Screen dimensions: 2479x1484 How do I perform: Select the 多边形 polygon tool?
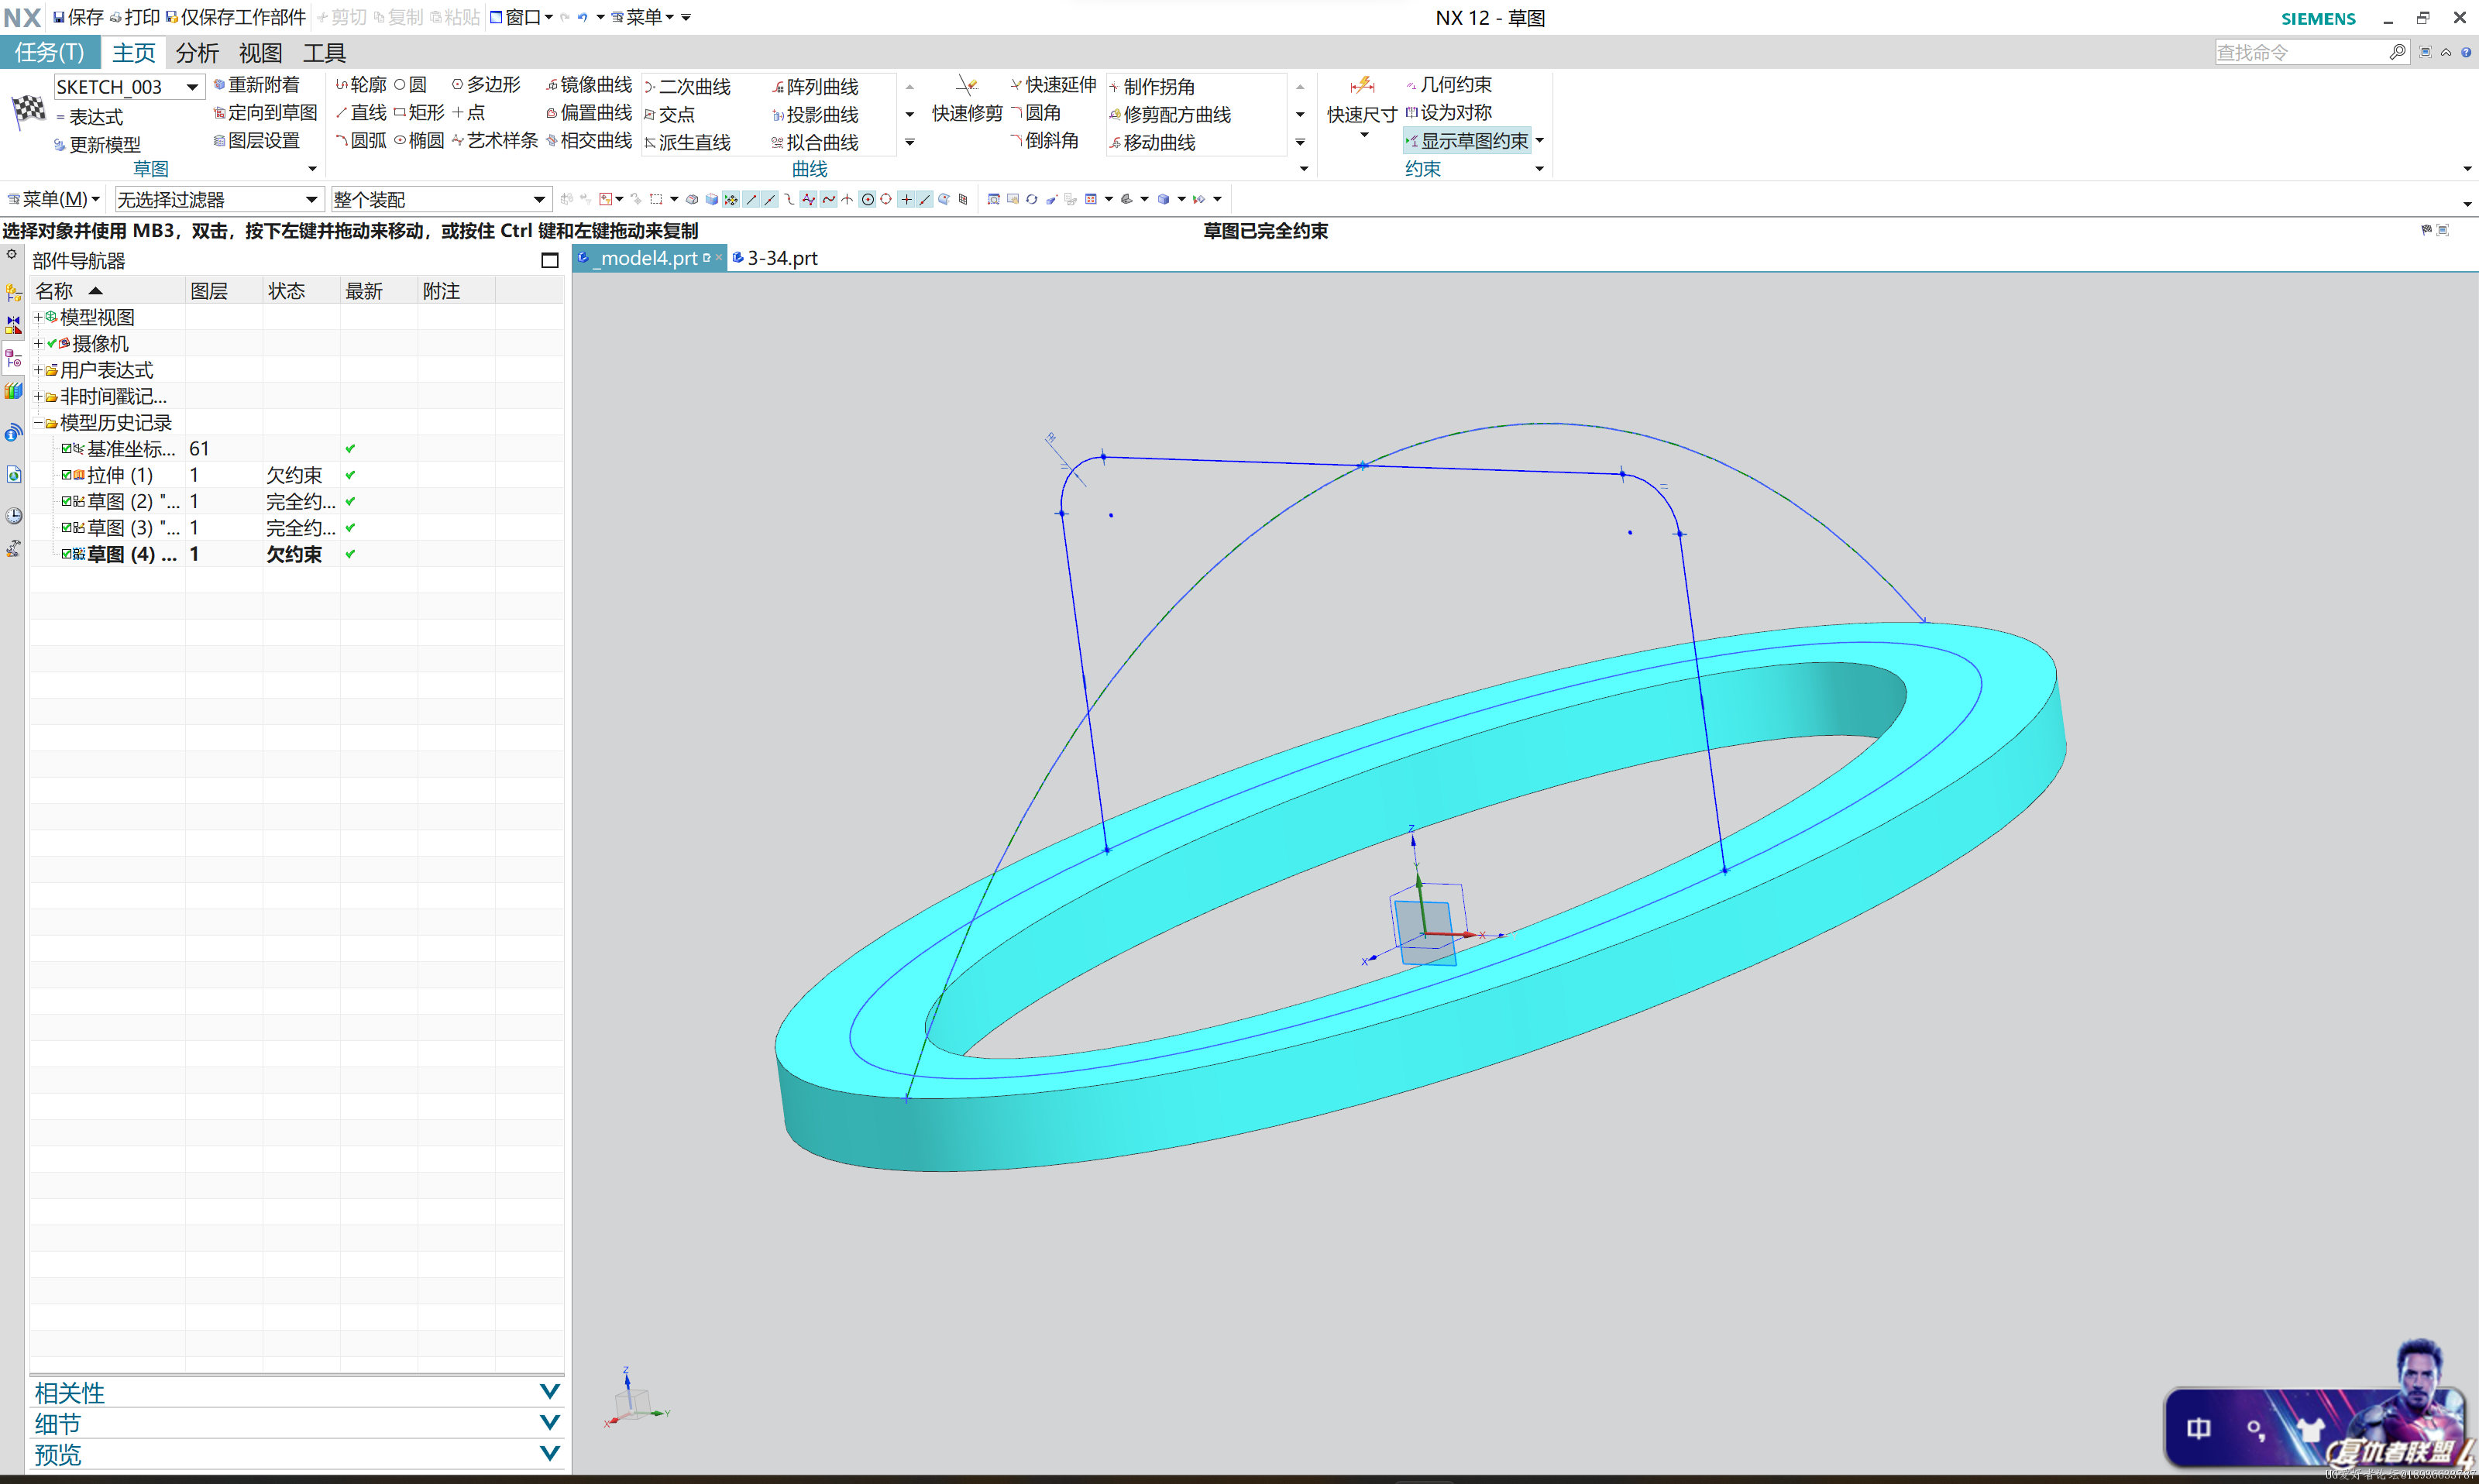[x=486, y=85]
